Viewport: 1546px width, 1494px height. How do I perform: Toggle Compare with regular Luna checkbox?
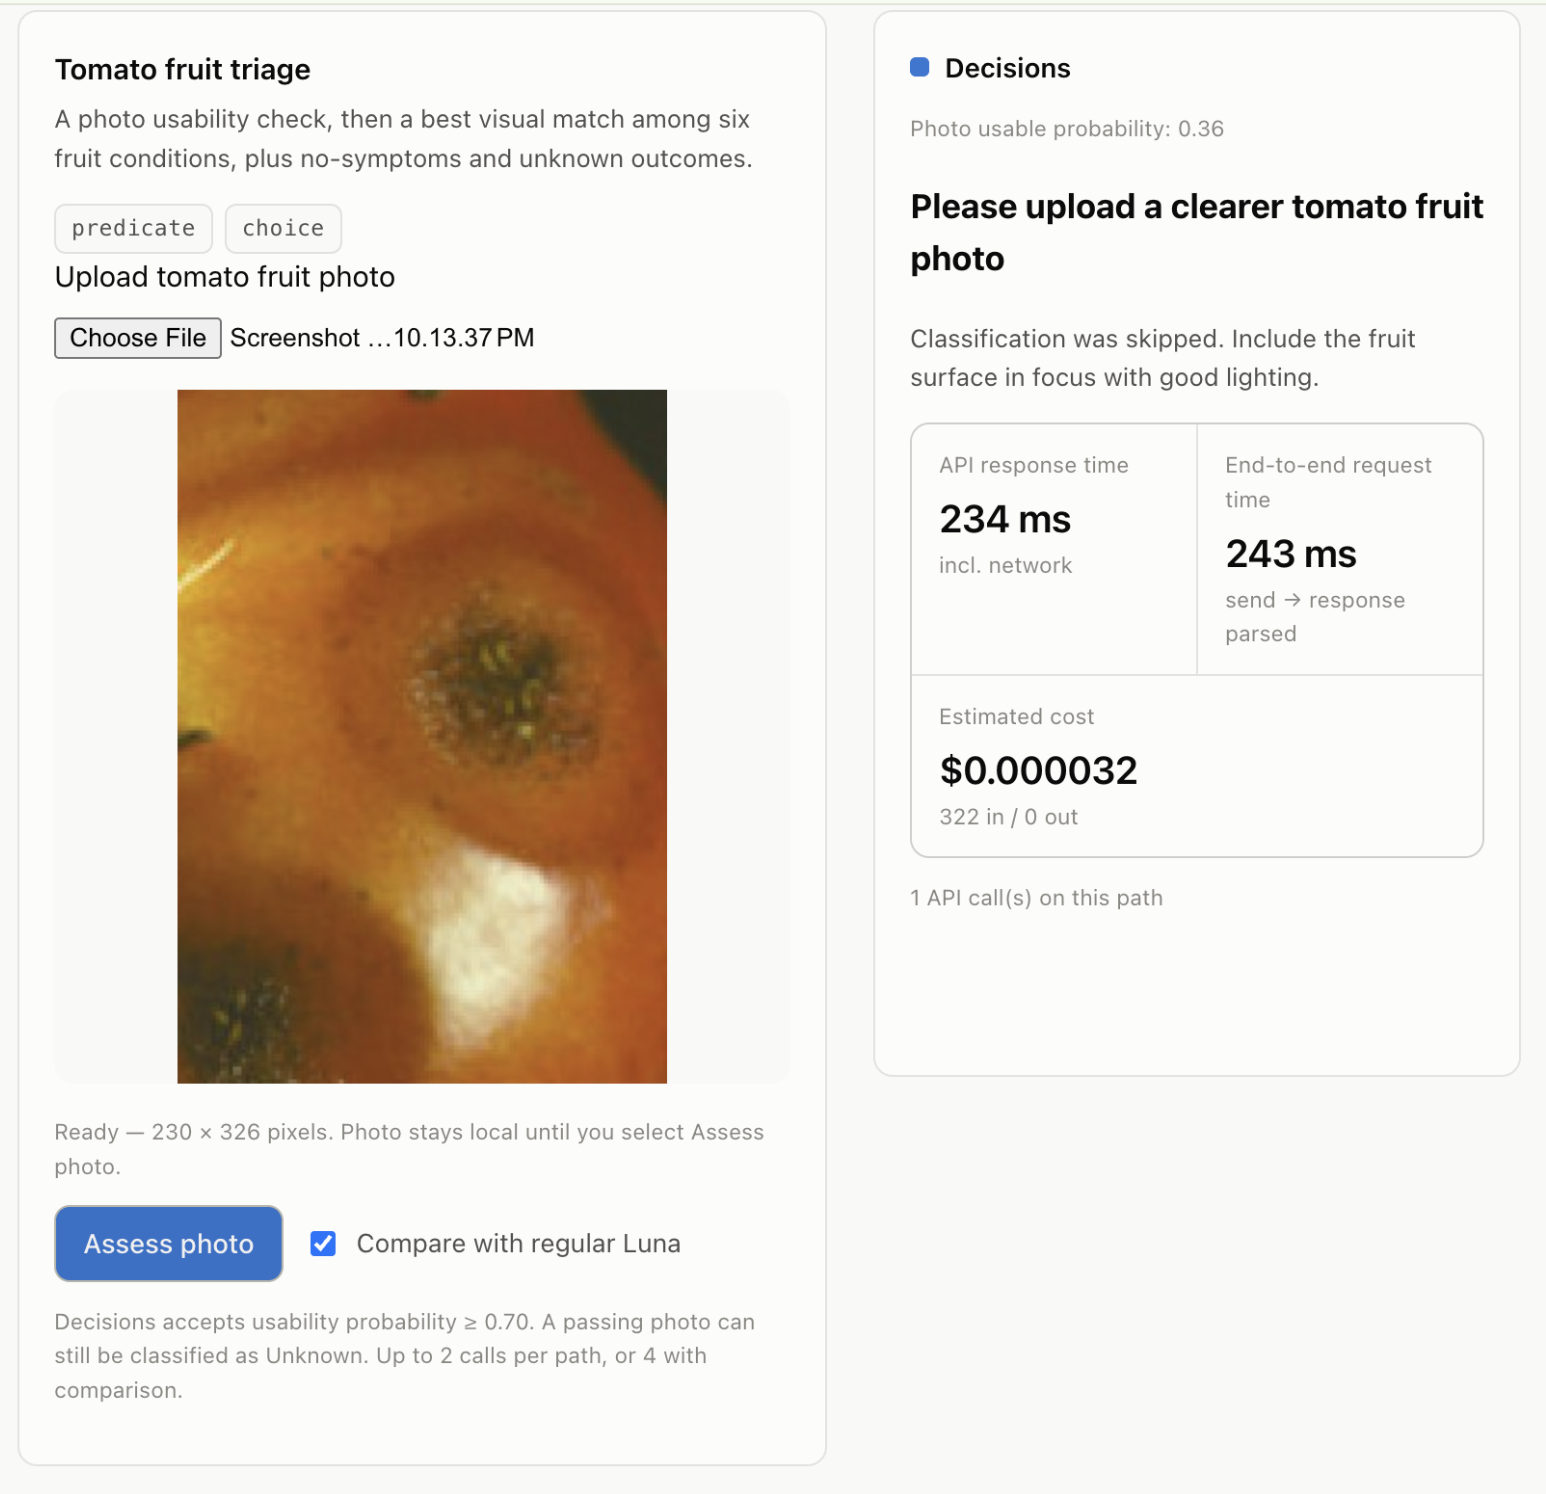(x=323, y=1243)
